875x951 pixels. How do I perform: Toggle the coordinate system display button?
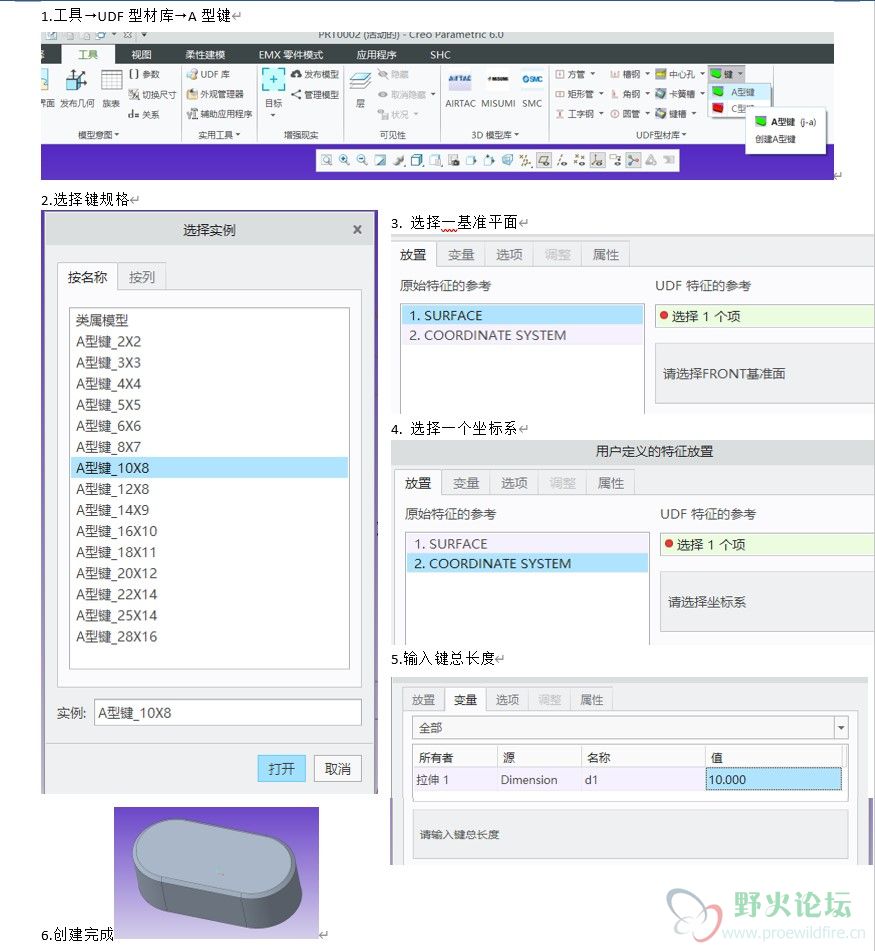(x=597, y=160)
